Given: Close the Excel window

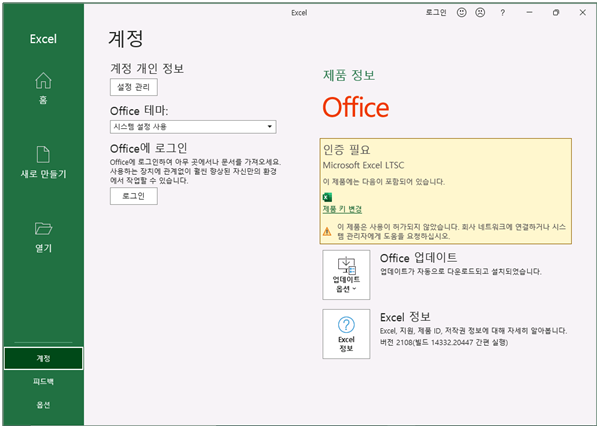Looking at the screenshot, I should click(x=582, y=13).
